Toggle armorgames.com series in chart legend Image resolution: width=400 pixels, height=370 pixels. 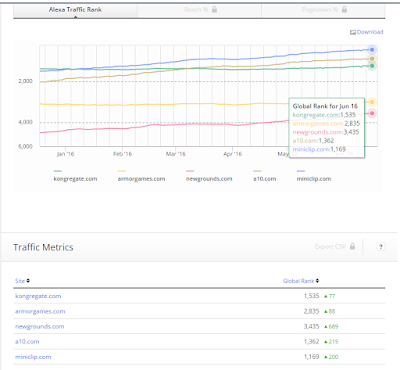(141, 176)
